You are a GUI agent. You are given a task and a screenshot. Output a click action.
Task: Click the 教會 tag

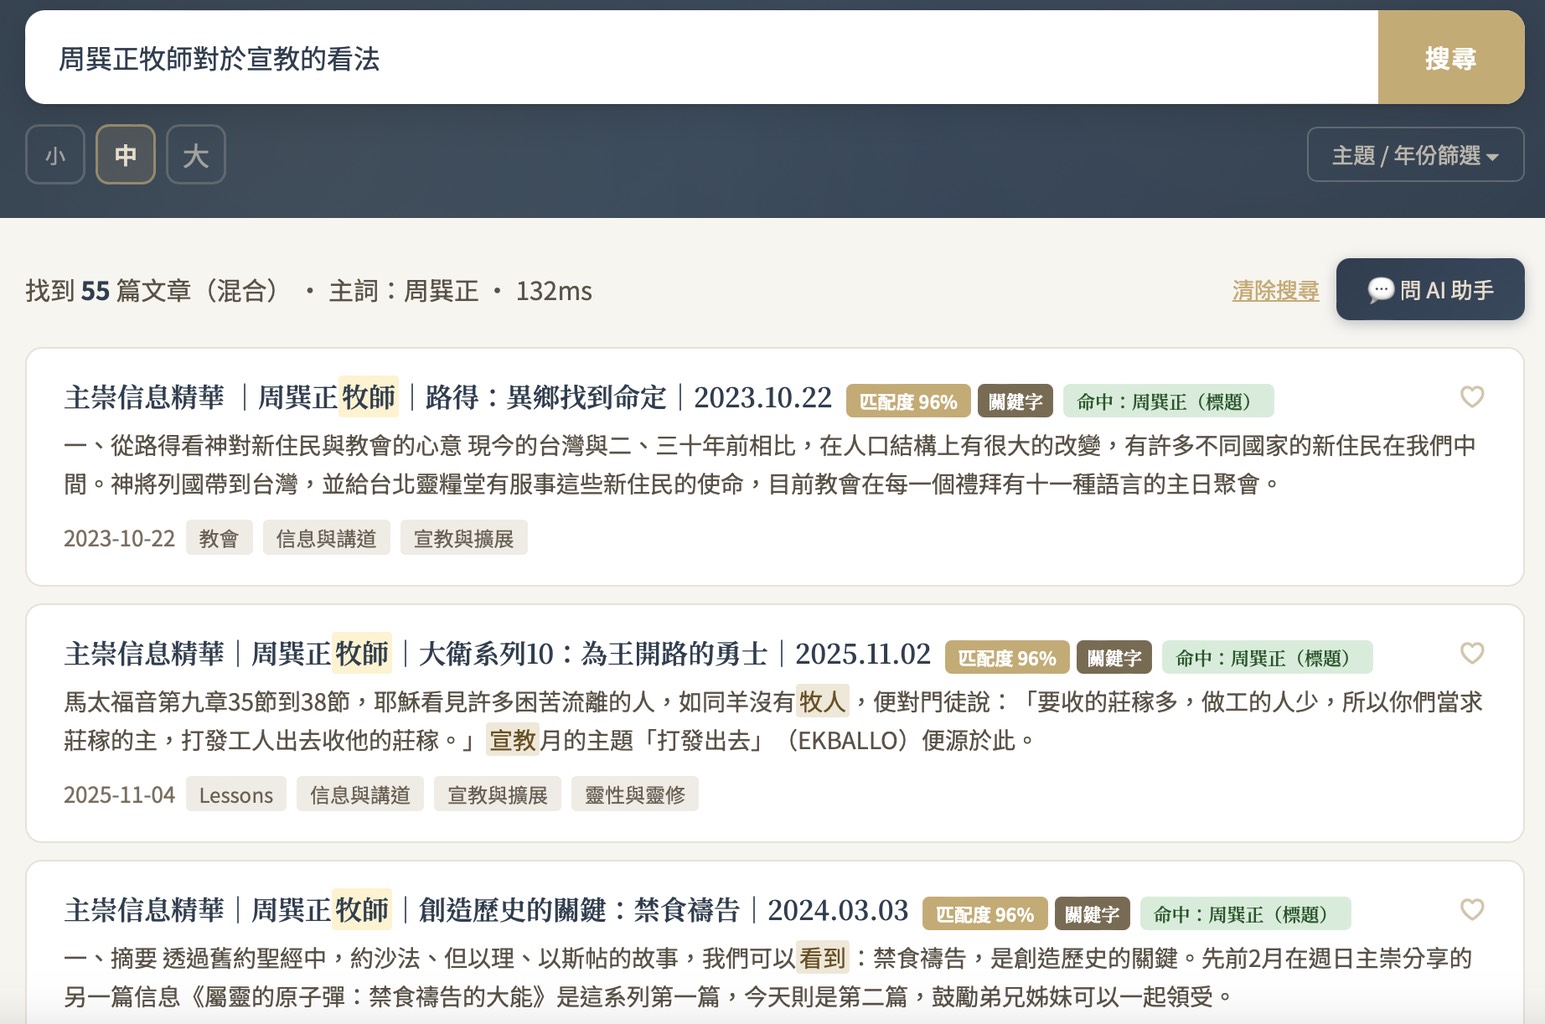pyautogui.click(x=219, y=539)
